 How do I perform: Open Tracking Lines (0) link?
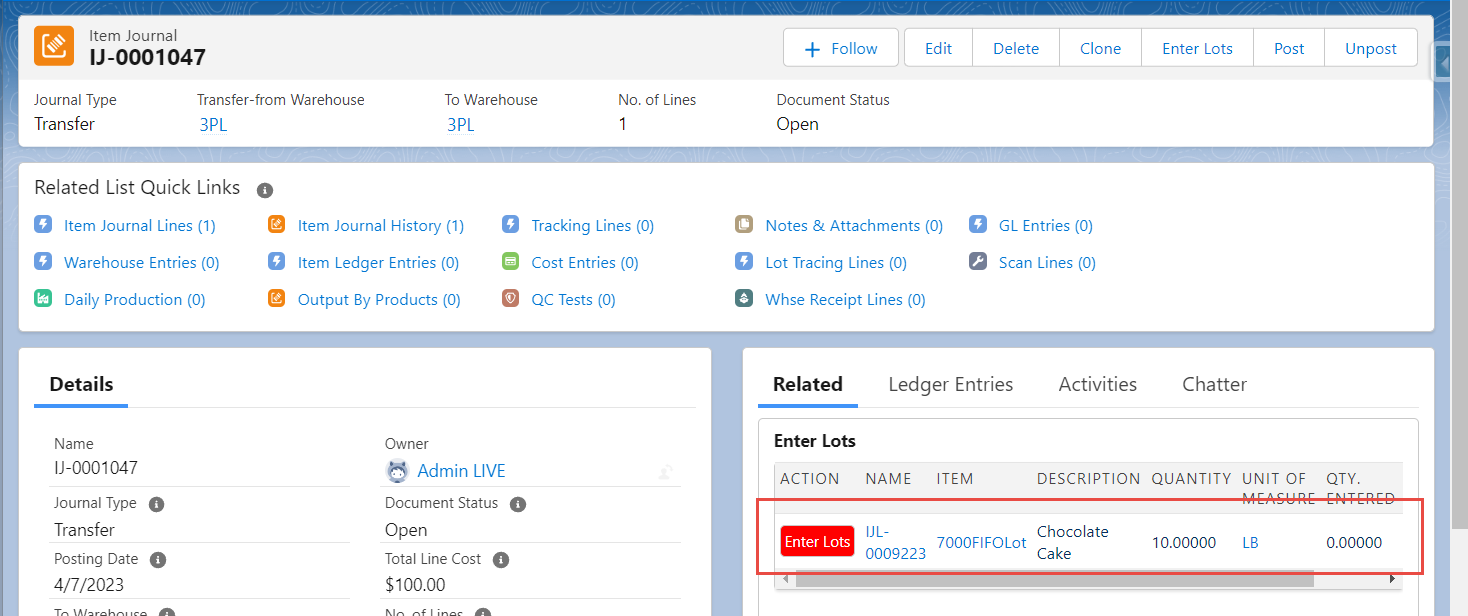(593, 226)
